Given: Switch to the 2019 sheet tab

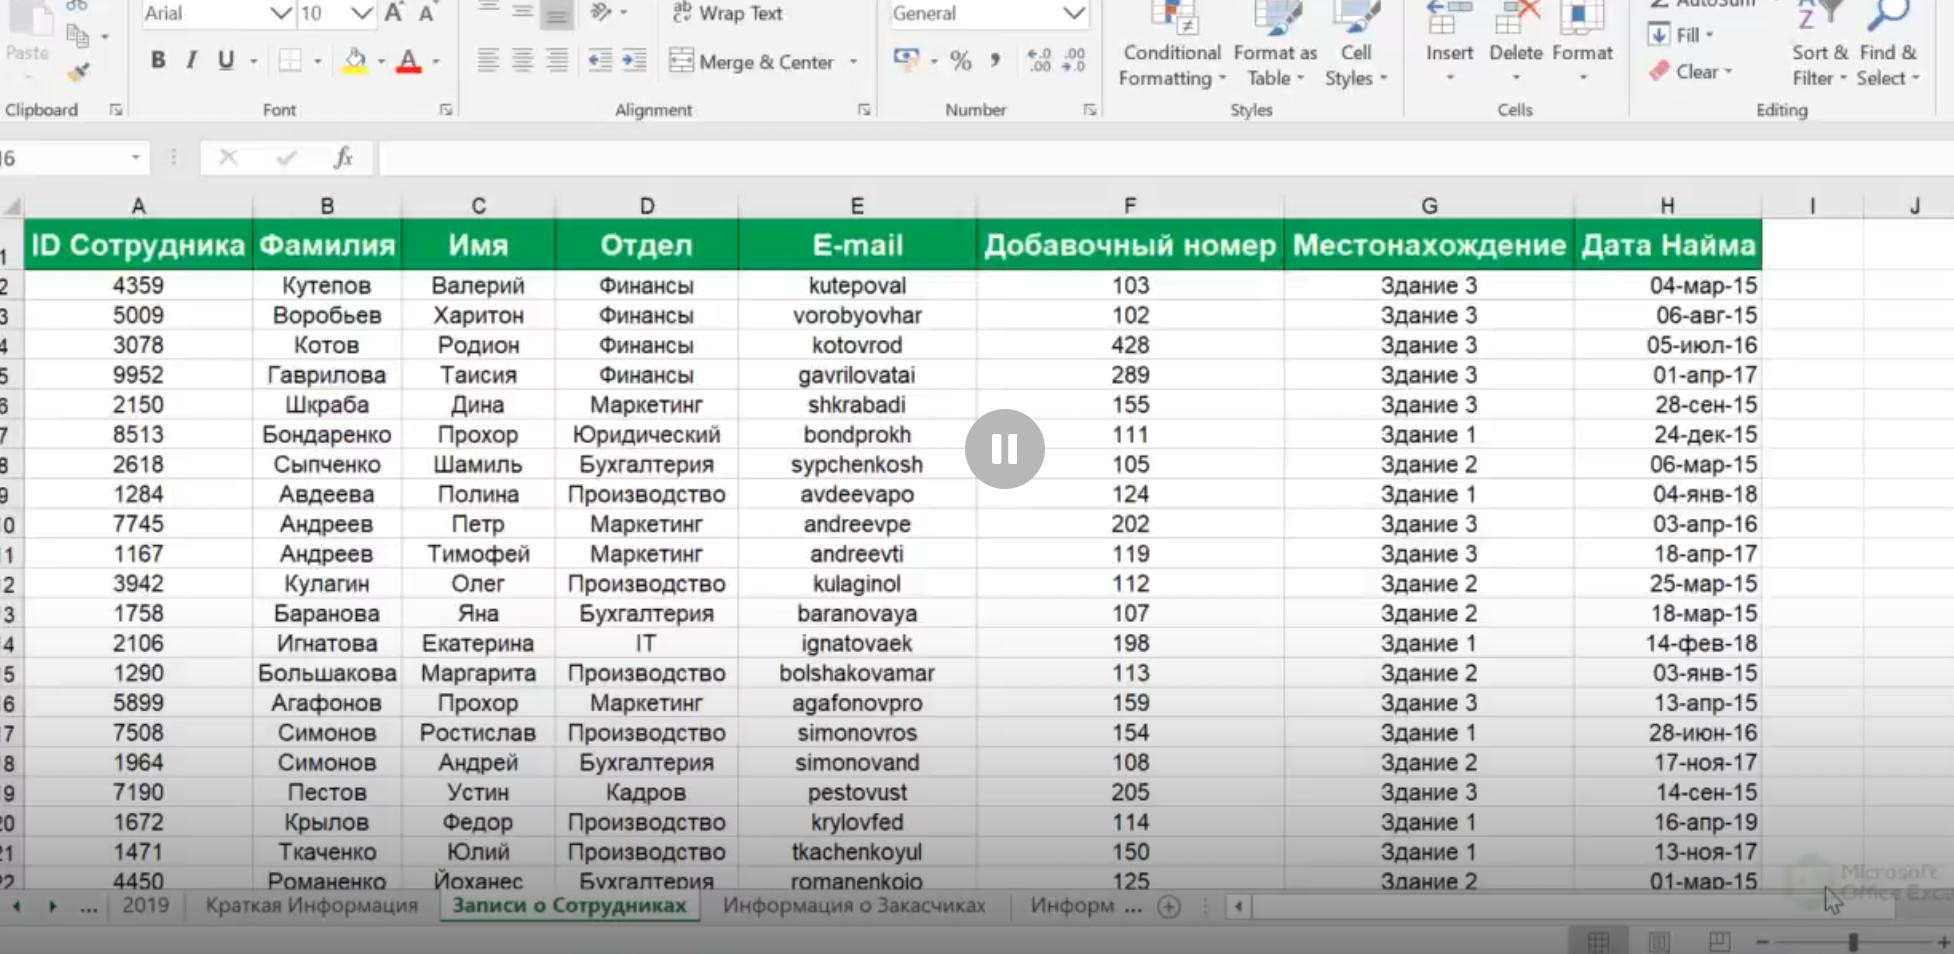Looking at the screenshot, I should click(145, 905).
